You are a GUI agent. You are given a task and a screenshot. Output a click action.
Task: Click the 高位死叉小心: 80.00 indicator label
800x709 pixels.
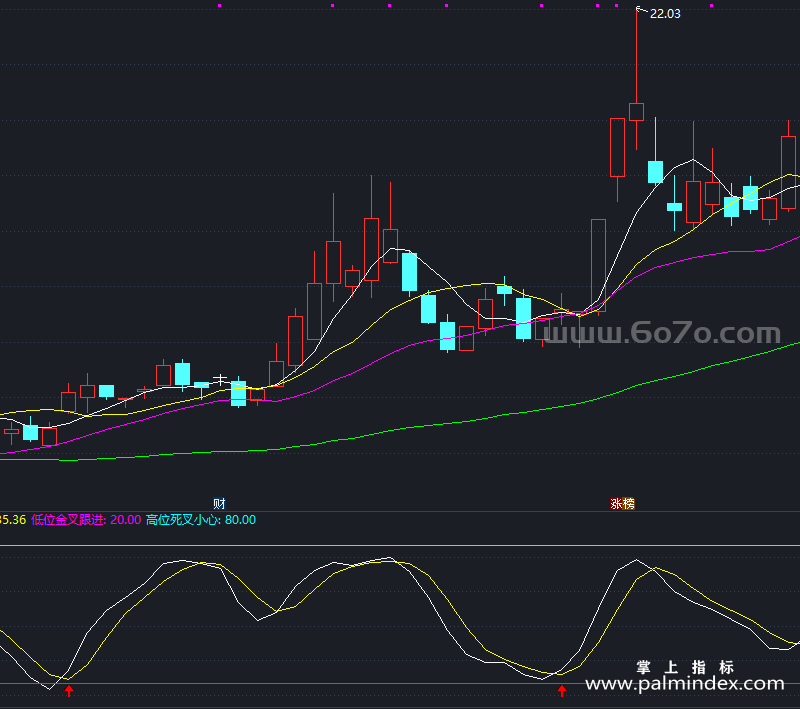(201, 520)
